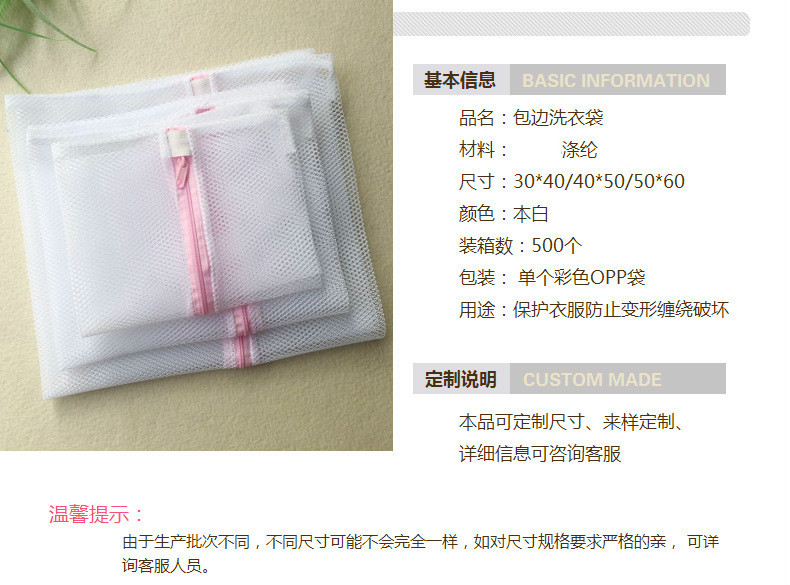Screen dimensions: 790x585
Task: Click the color line 颜色：本白
Action: pyautogui.click(x=503, y=214)
